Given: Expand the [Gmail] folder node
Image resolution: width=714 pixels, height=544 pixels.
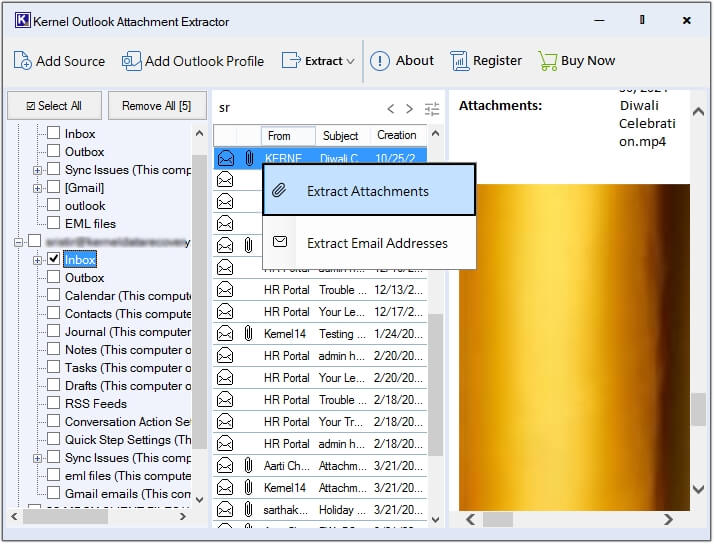Looking at the screenshot, I should point(37,188).
